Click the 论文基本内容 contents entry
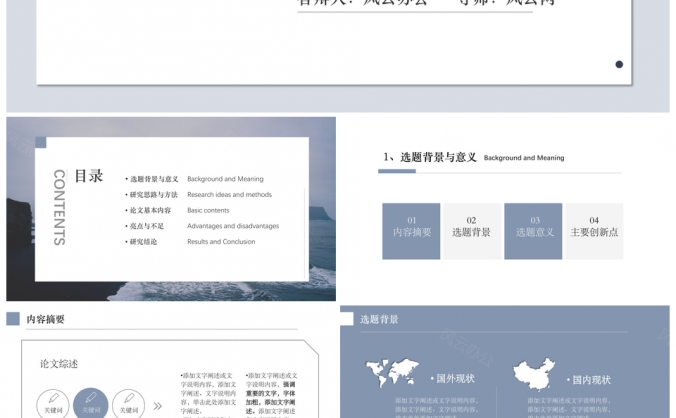This screenshot has width=676, height=418. point(148,210)
